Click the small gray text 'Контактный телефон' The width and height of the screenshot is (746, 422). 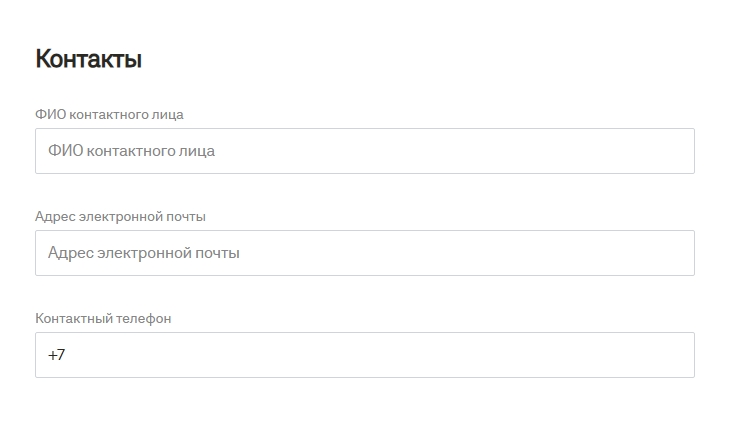pos(103,318)
